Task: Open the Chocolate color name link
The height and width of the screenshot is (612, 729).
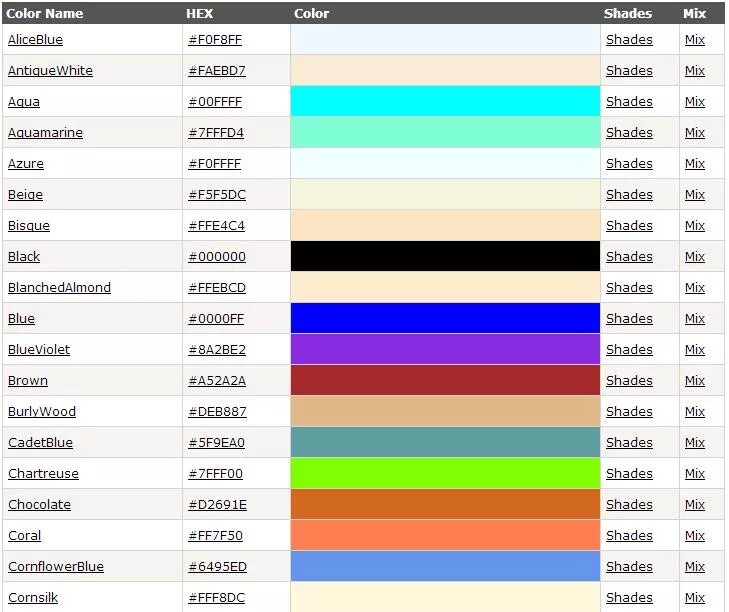Action: click(x=40, y=505)
